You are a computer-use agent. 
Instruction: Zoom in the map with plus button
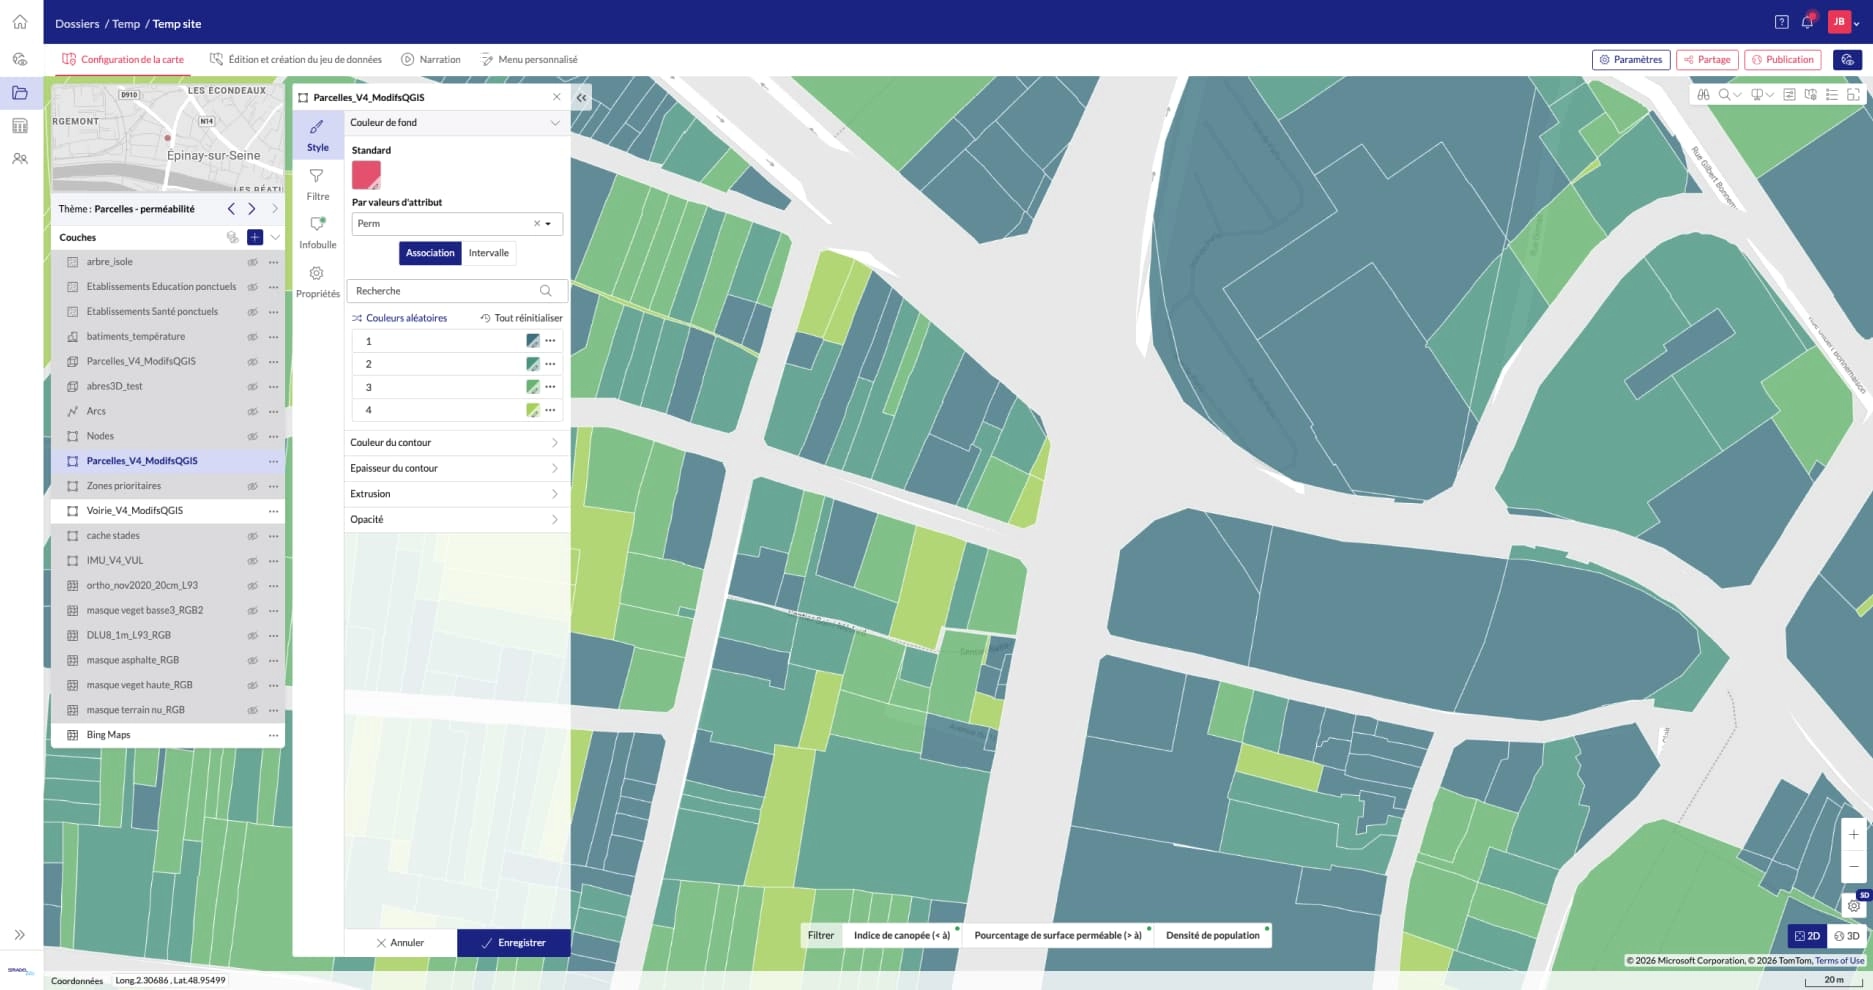[x=1853, y=834]
